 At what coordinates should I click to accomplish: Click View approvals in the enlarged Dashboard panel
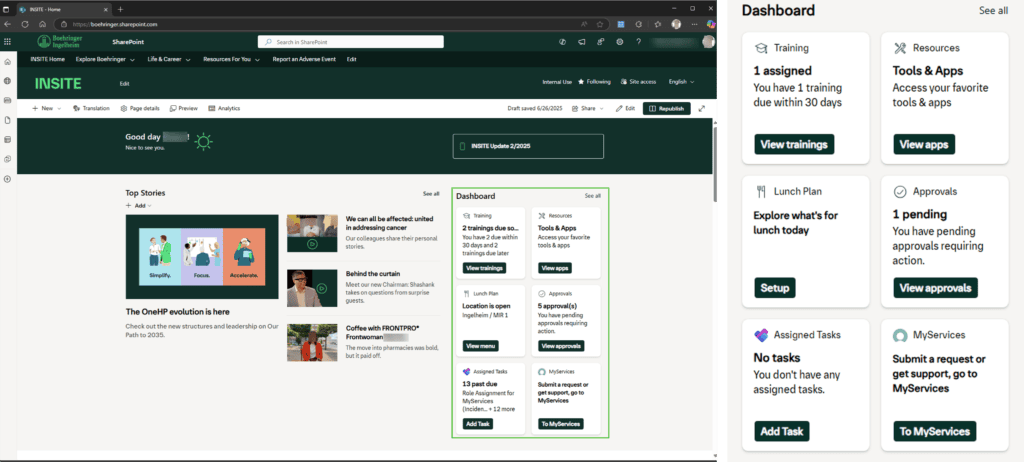[935, 288]
